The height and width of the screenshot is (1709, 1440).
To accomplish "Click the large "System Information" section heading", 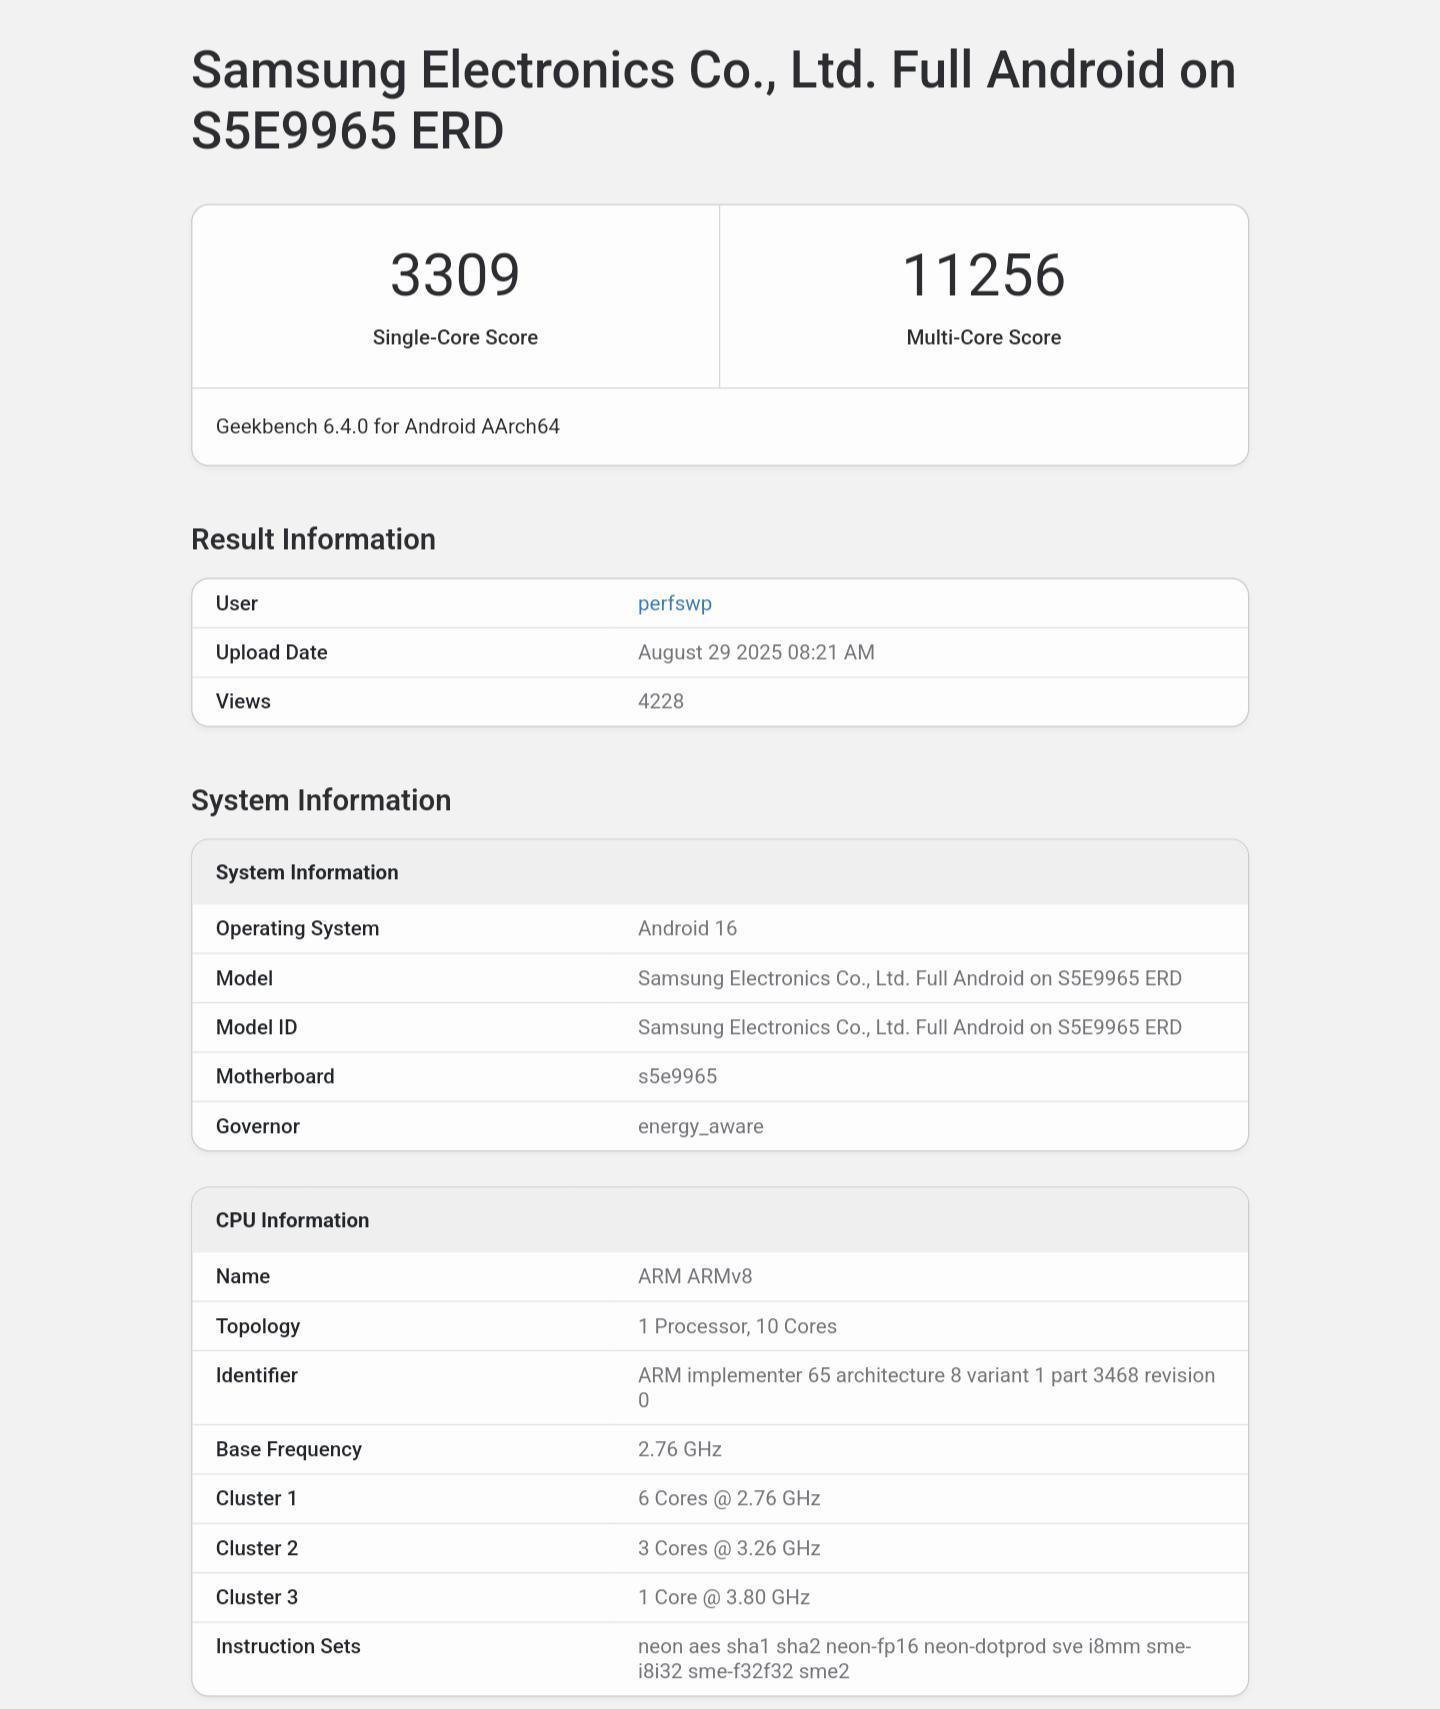I will [321, 800].
